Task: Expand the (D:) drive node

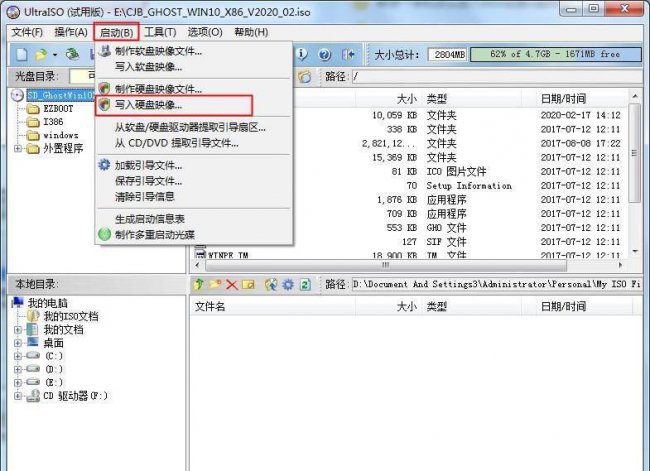Action: (x=18, y=369)
